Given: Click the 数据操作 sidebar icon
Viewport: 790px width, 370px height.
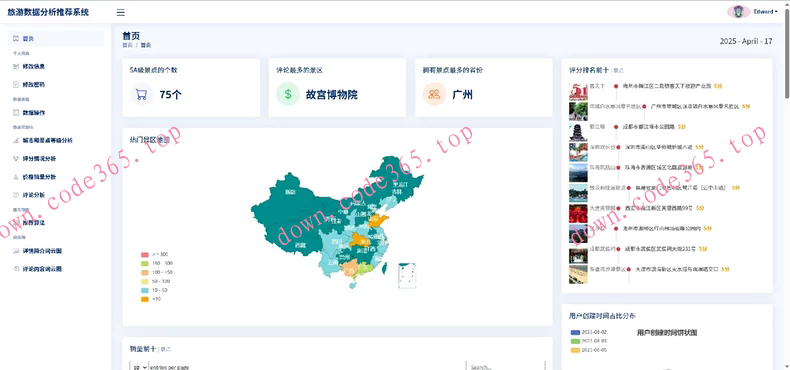Looking at the screenshot, I should [x=16, y=112].
